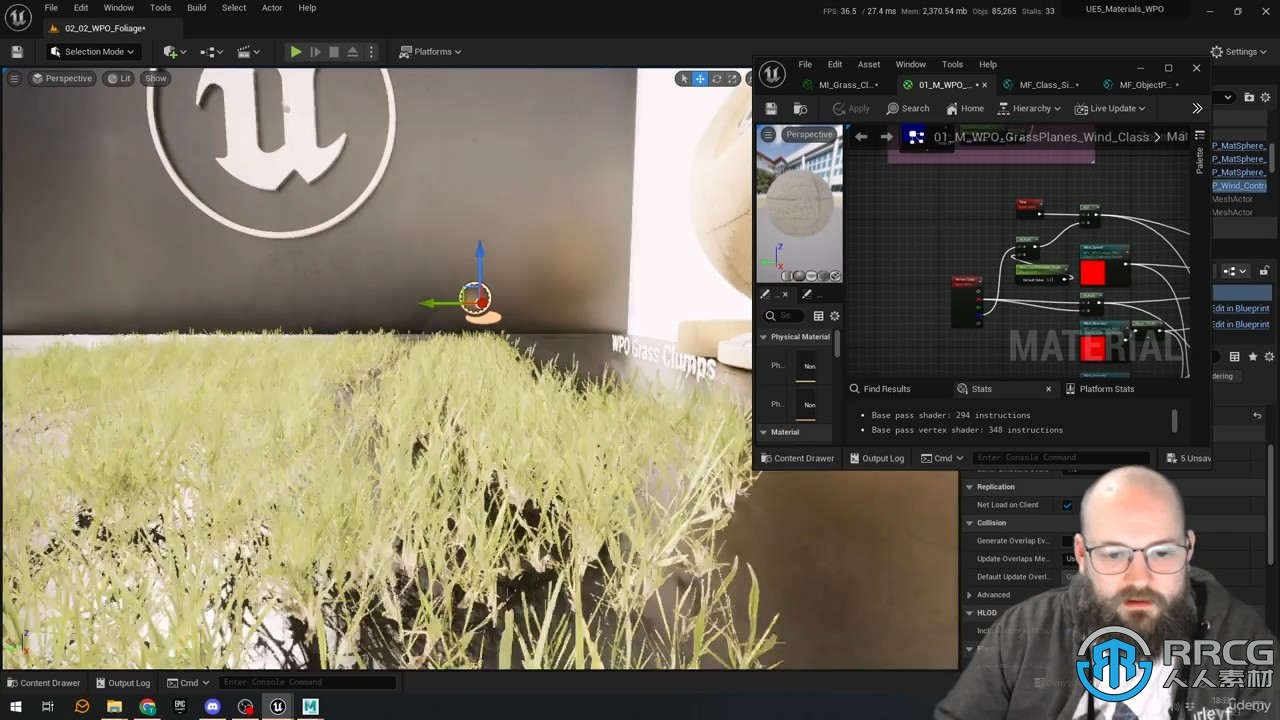Screen dimensions: 1280x720
Task: Open main viewport hamburger options menu
Action: [x=15, y=78]
